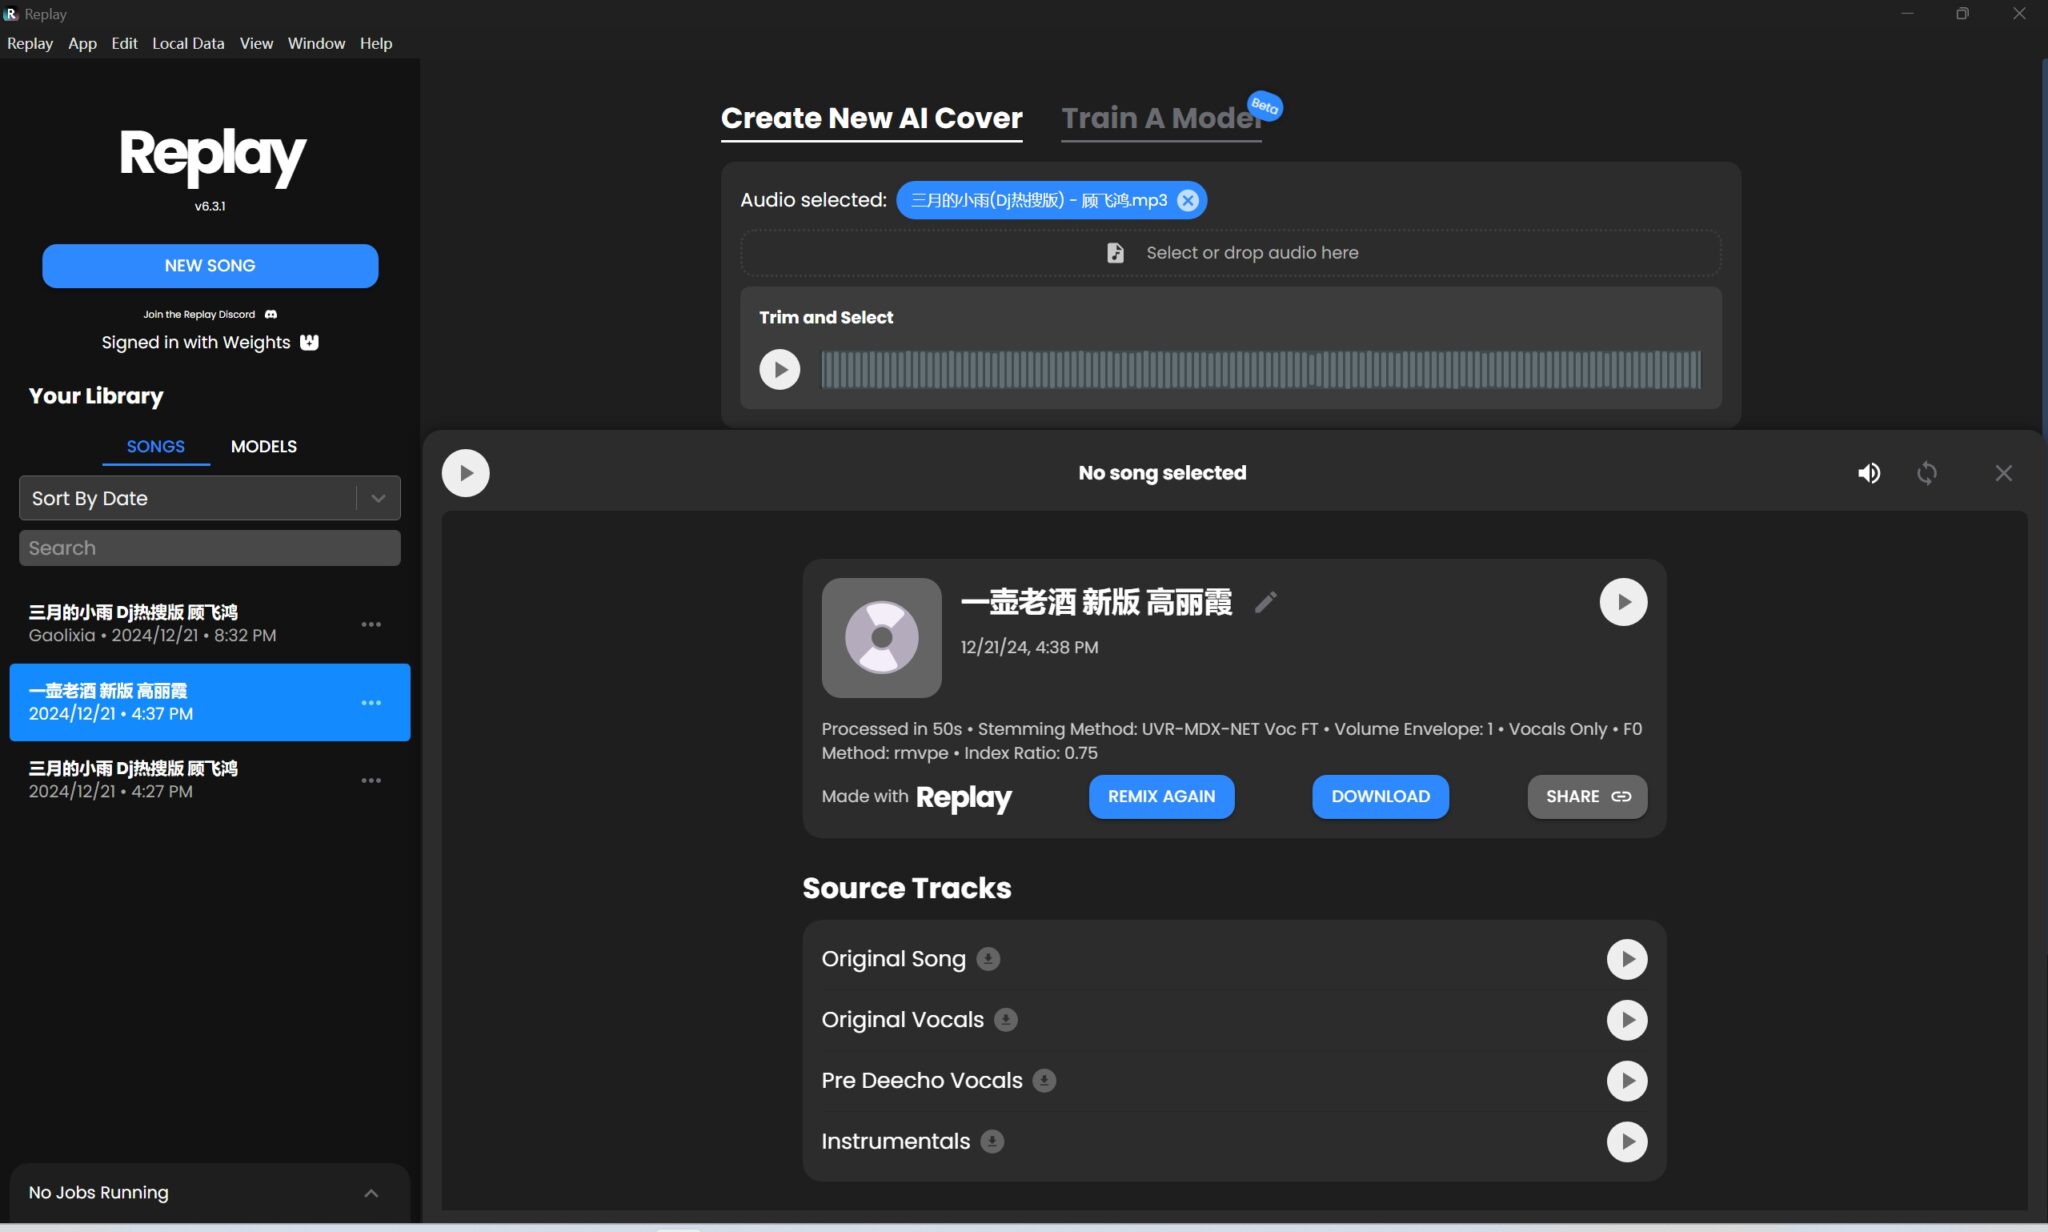Click the REMIX AGAIN button
This screenshot has height=1232, width=2048.
1160,796
